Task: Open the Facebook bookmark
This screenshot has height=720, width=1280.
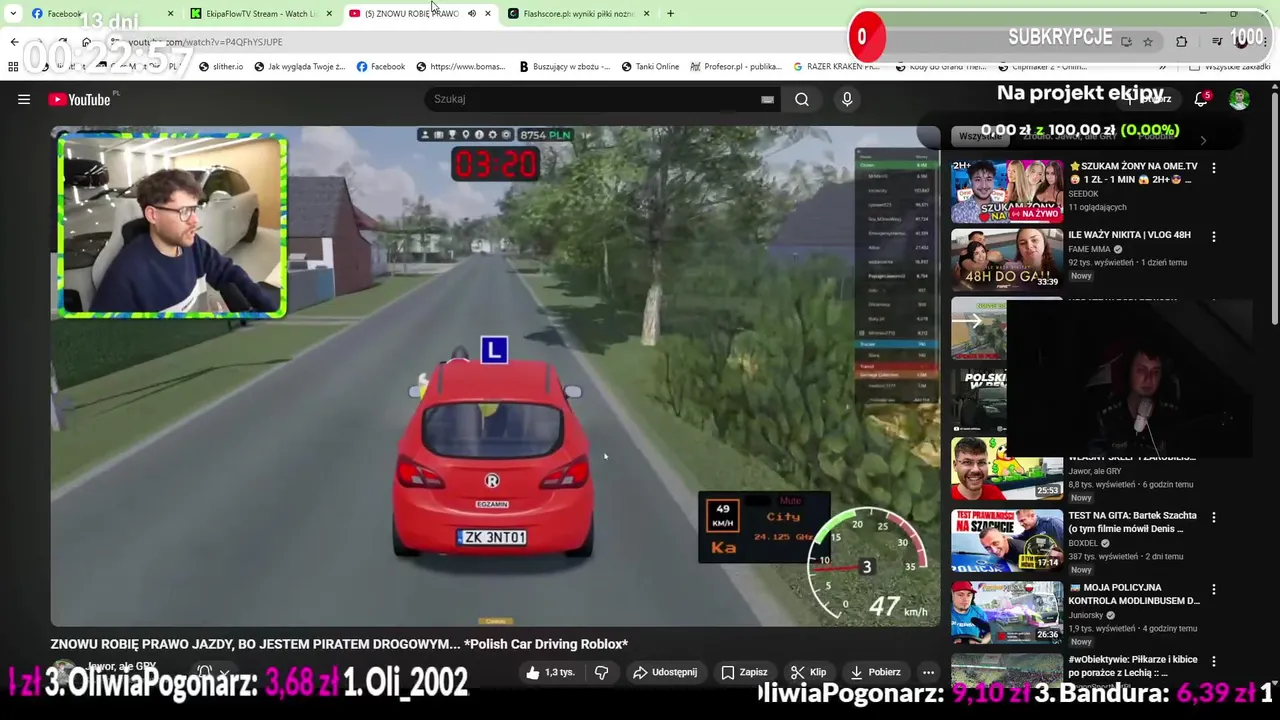Action: pos(381,67)
